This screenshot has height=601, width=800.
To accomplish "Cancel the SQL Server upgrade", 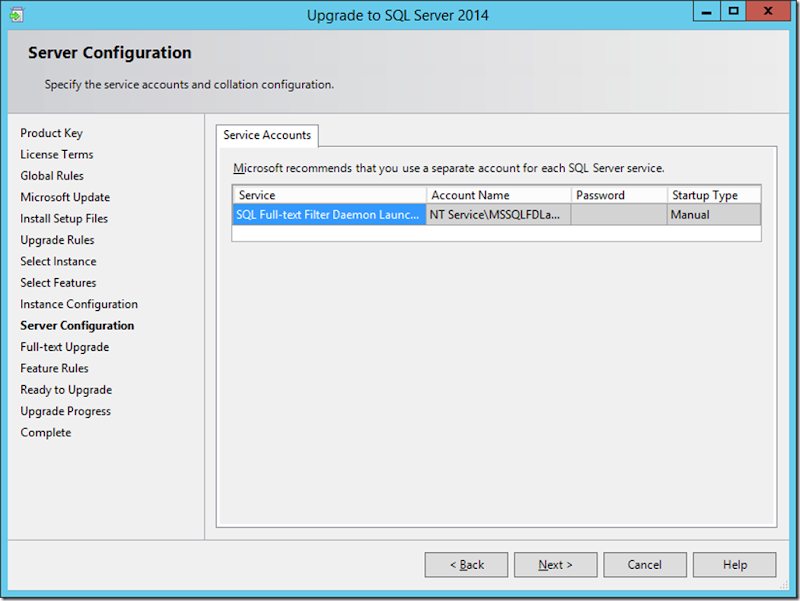I will tap(645, 565).
